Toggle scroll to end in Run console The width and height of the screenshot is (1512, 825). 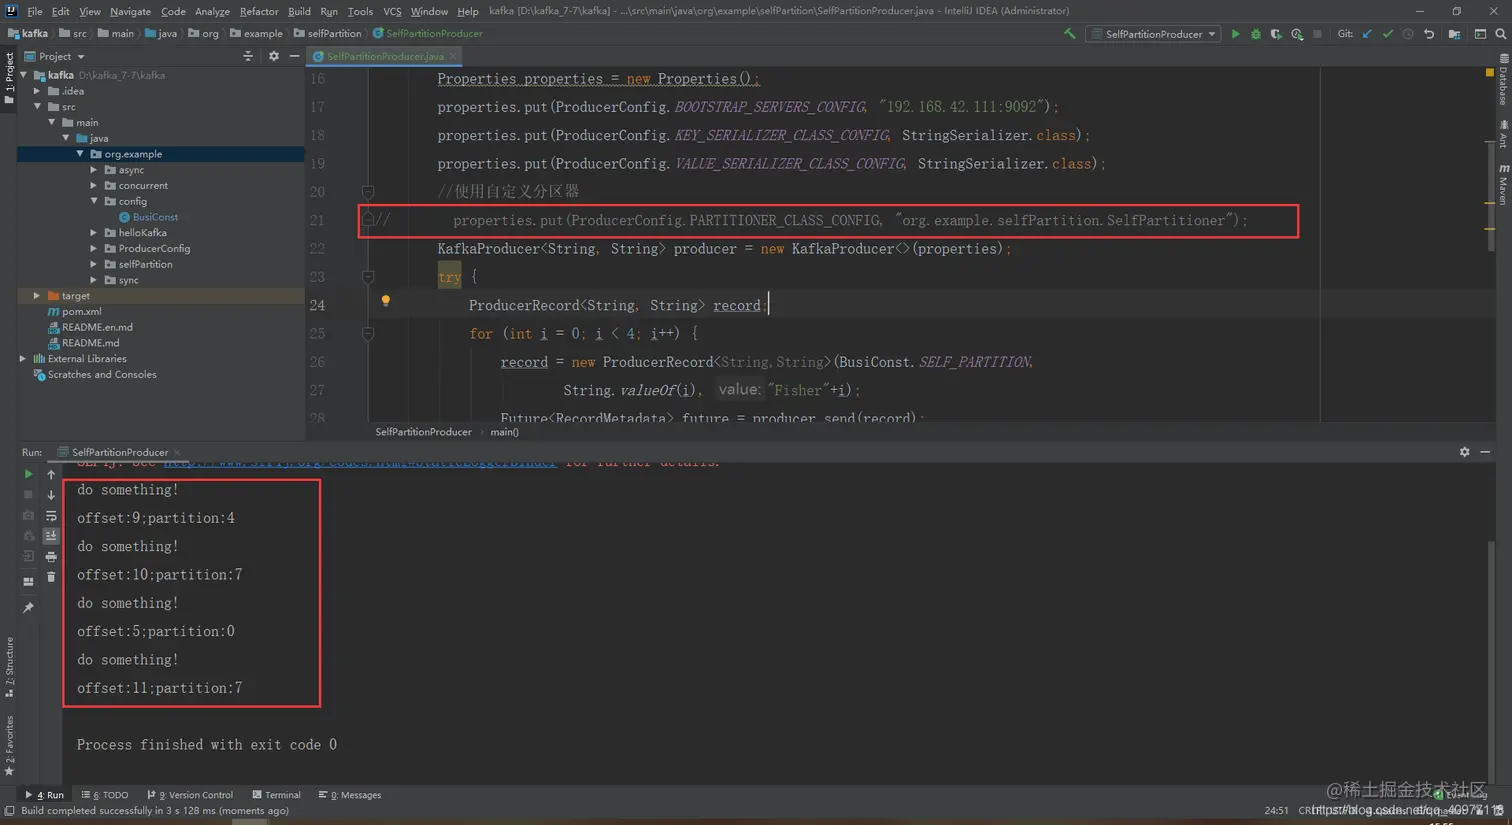[51, 536]
